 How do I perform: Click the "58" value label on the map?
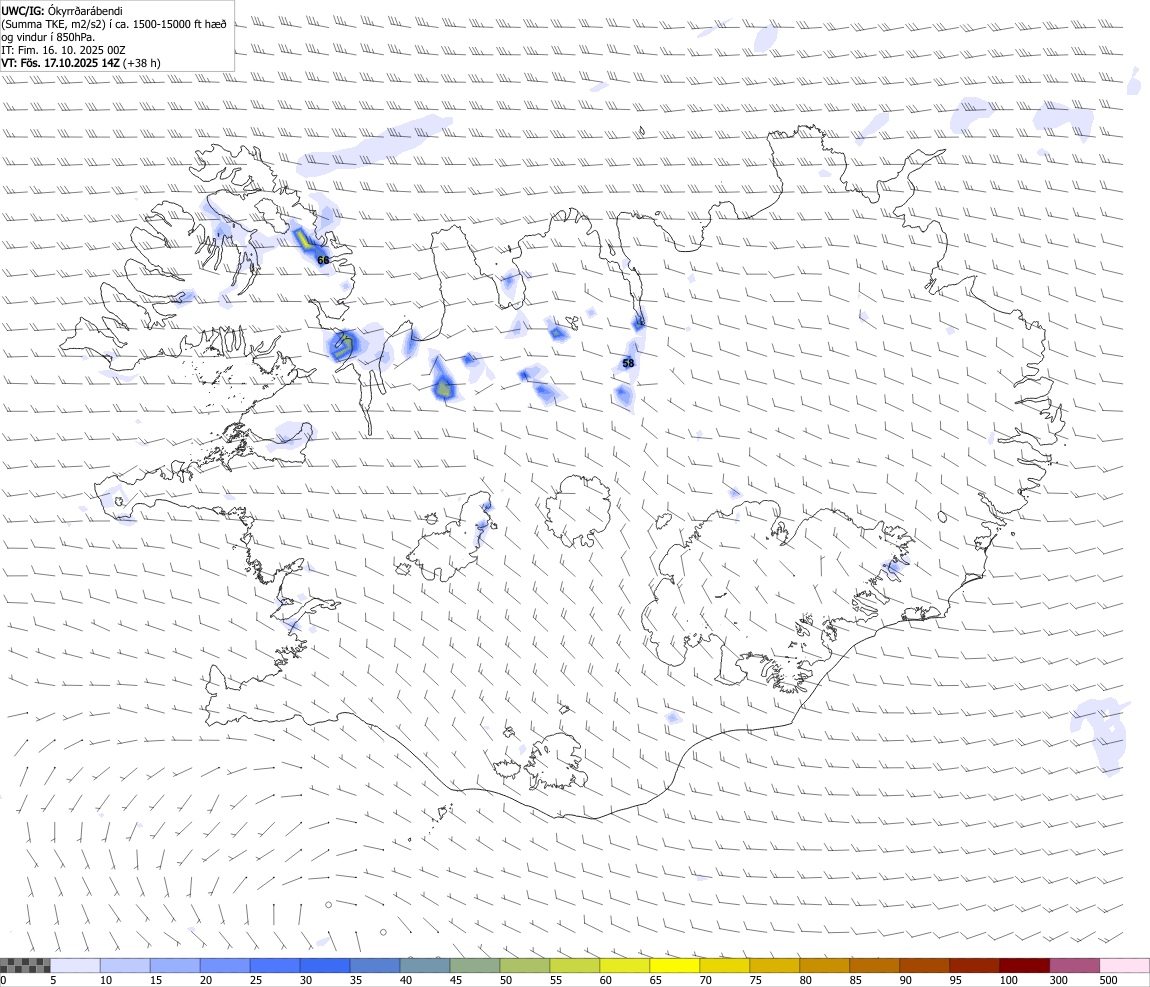coord(628,363)
